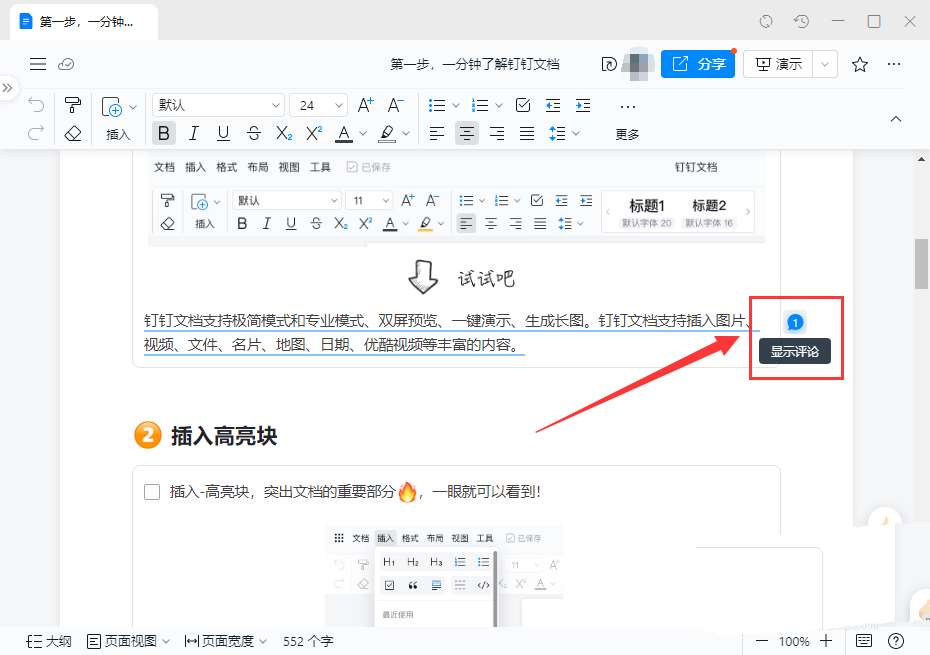Start presentation with the 演示 button
The width and height of the screenshot is (930, 655).
tap(779, 64)
